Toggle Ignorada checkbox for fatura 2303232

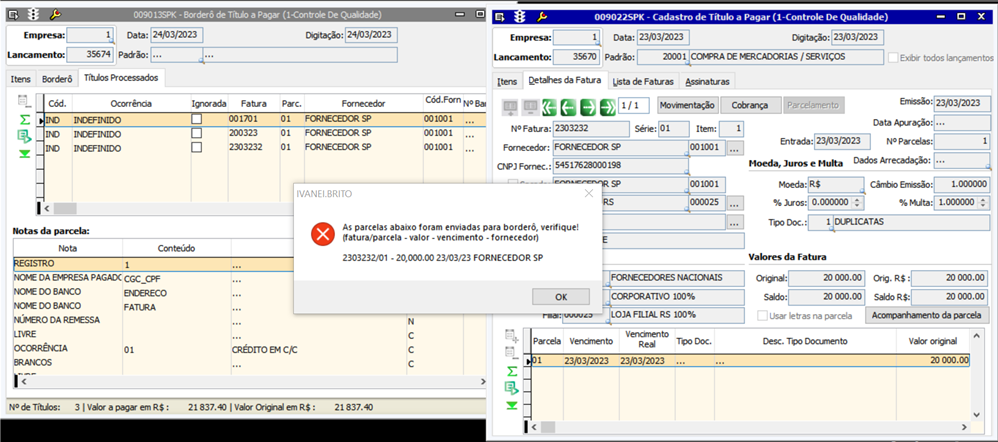coord(197,147)
